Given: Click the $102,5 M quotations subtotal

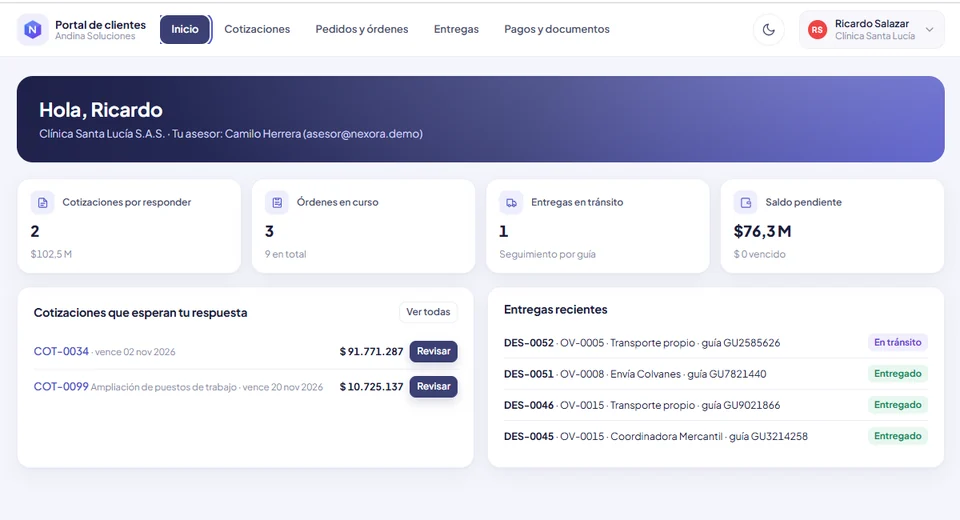Looking at the screenshot, I should tap(51, 254).
